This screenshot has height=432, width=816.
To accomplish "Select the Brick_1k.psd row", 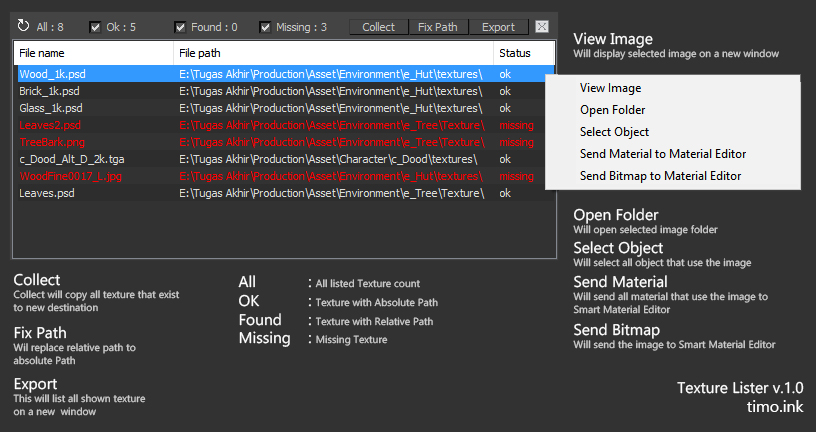I will point(49,91).
